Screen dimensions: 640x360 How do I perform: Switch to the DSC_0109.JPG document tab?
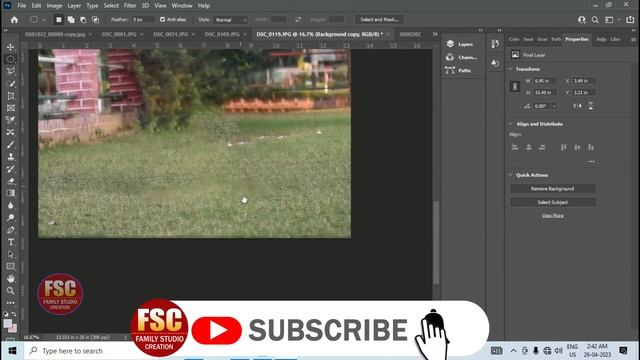222,34
